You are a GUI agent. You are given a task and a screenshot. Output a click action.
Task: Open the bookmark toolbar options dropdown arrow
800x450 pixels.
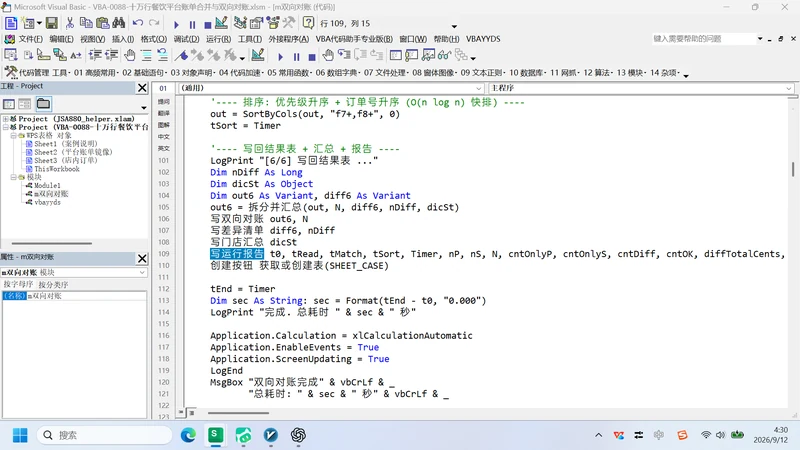[x=242, y=58]
